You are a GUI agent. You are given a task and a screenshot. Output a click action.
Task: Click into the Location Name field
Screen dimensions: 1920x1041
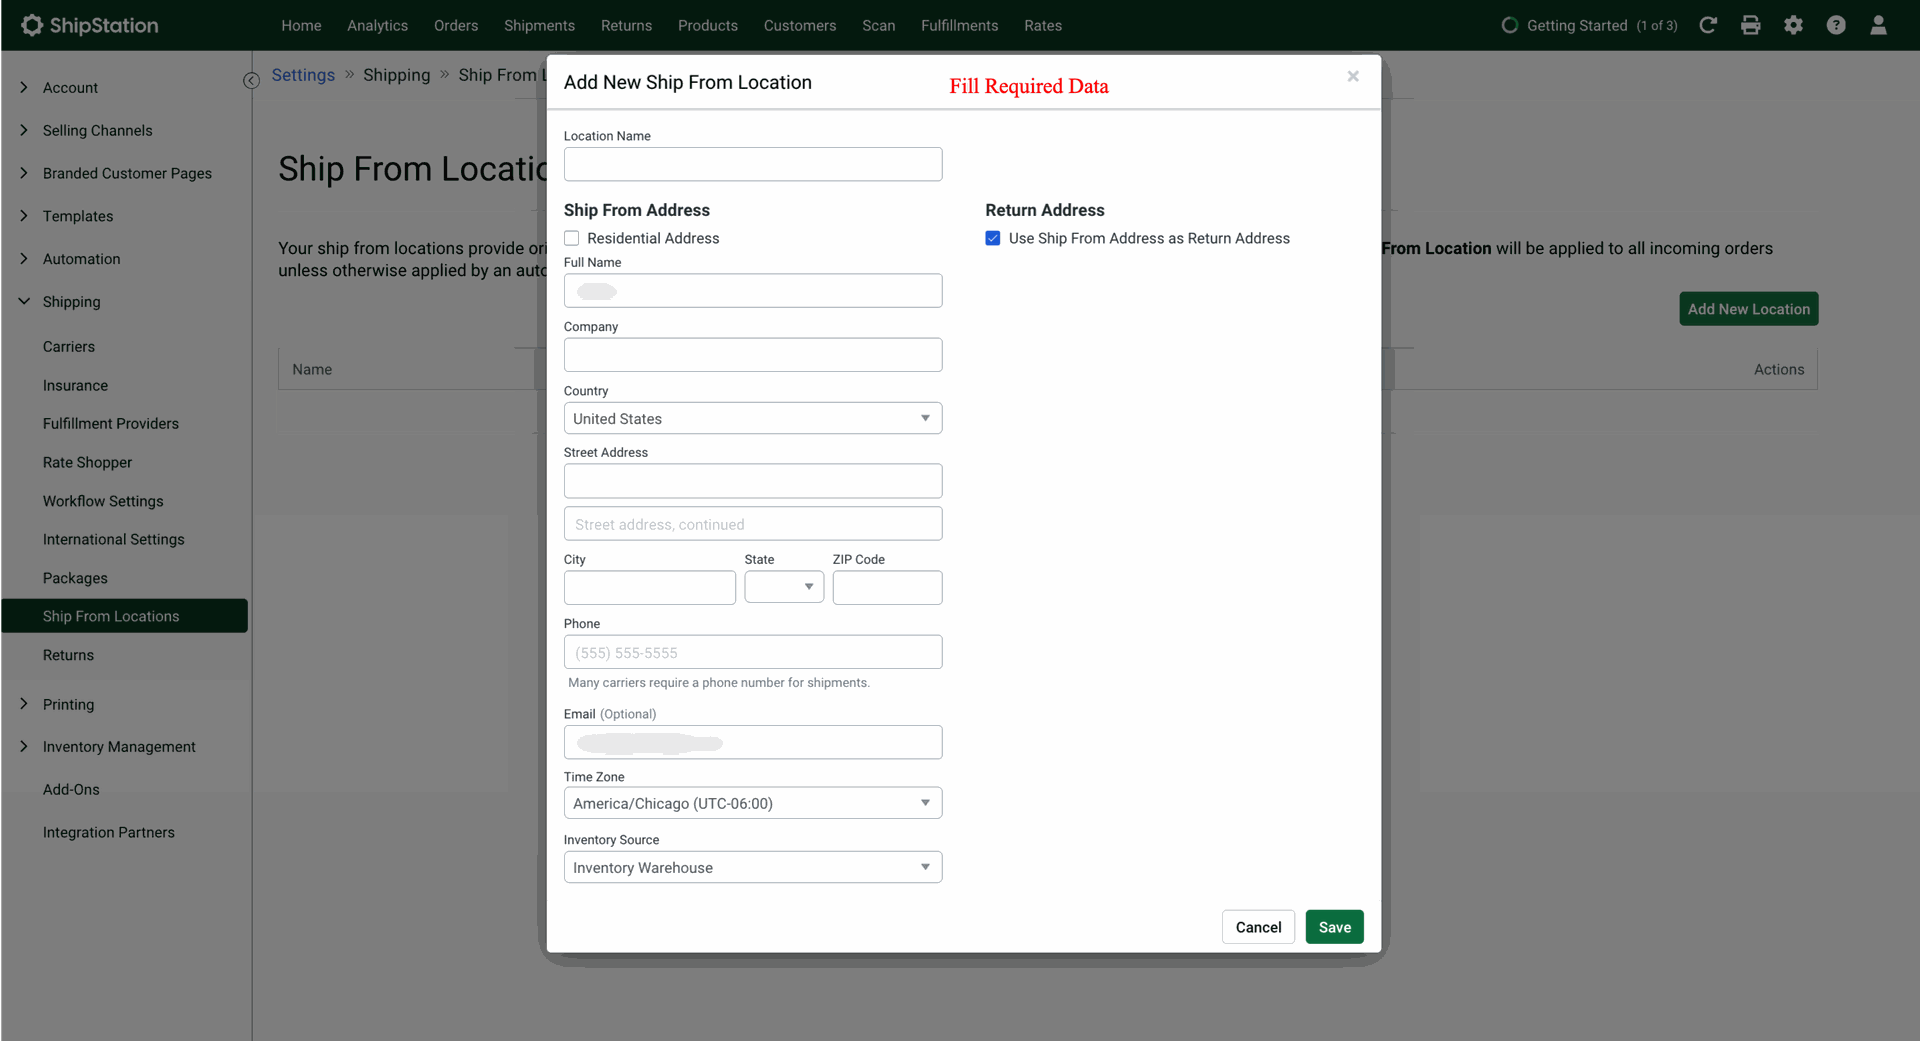752,164
